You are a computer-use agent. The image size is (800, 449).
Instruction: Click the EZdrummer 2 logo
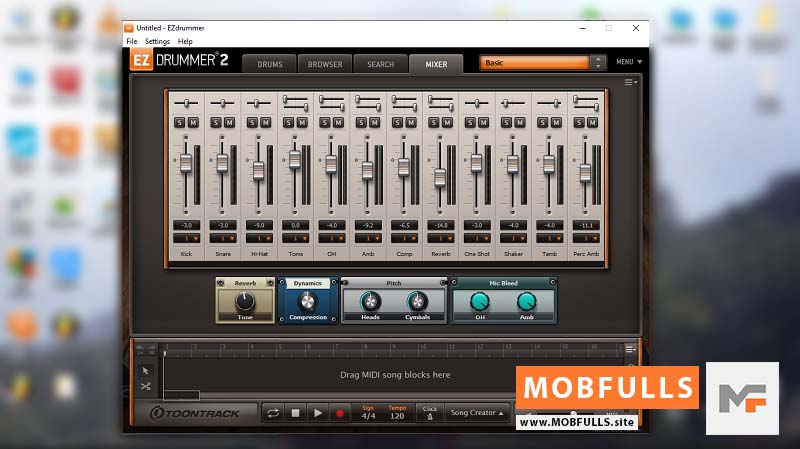[180, 60]
